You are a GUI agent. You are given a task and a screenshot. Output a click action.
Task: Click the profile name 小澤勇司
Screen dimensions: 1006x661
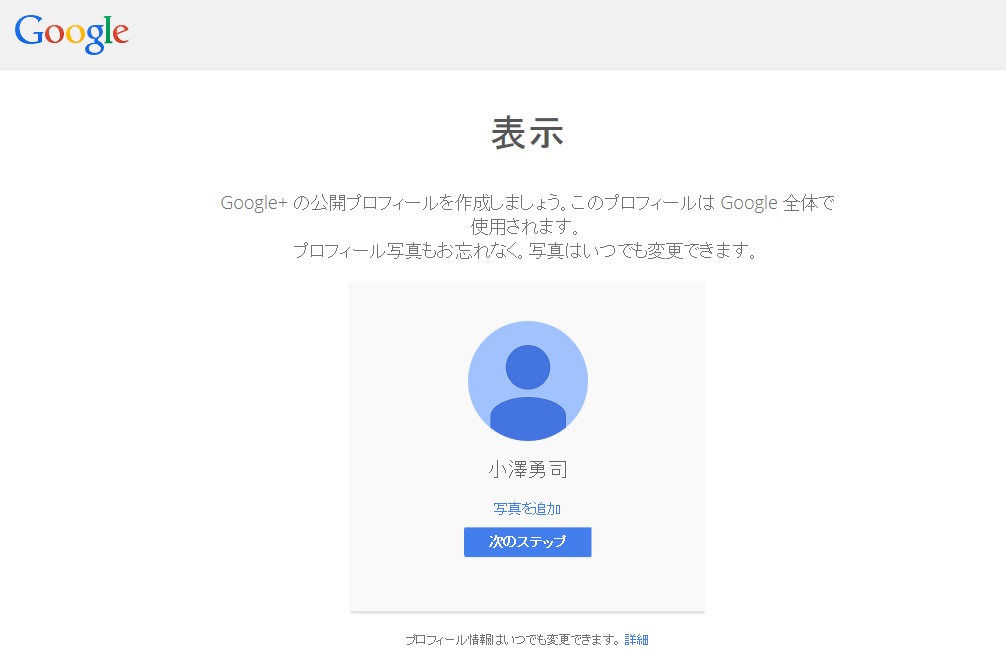pyautogui.click(x=527, y=470)
